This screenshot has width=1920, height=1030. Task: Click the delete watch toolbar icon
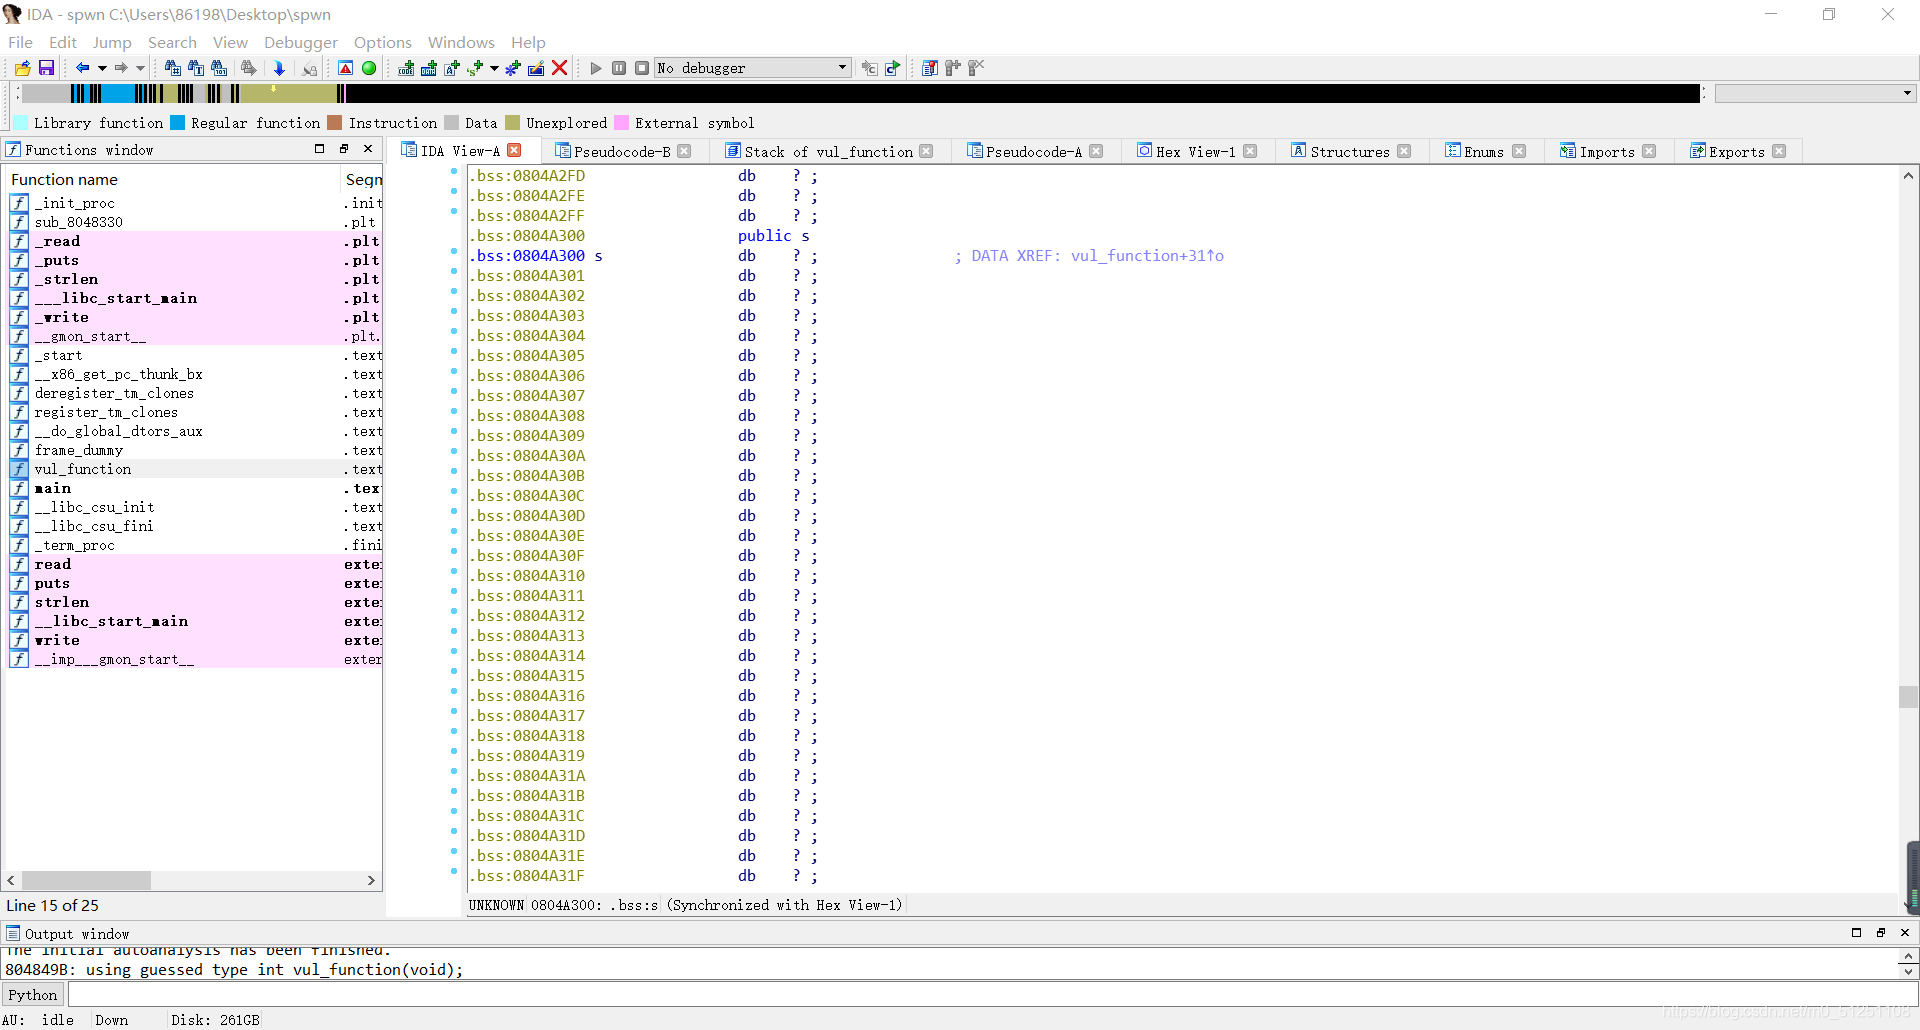tap(976, 68)
